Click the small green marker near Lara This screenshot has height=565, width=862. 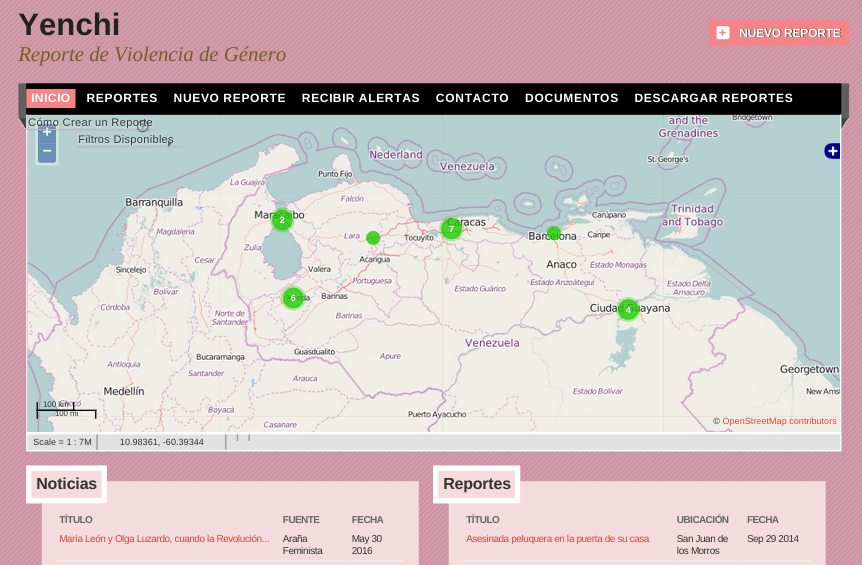point(373,238)
